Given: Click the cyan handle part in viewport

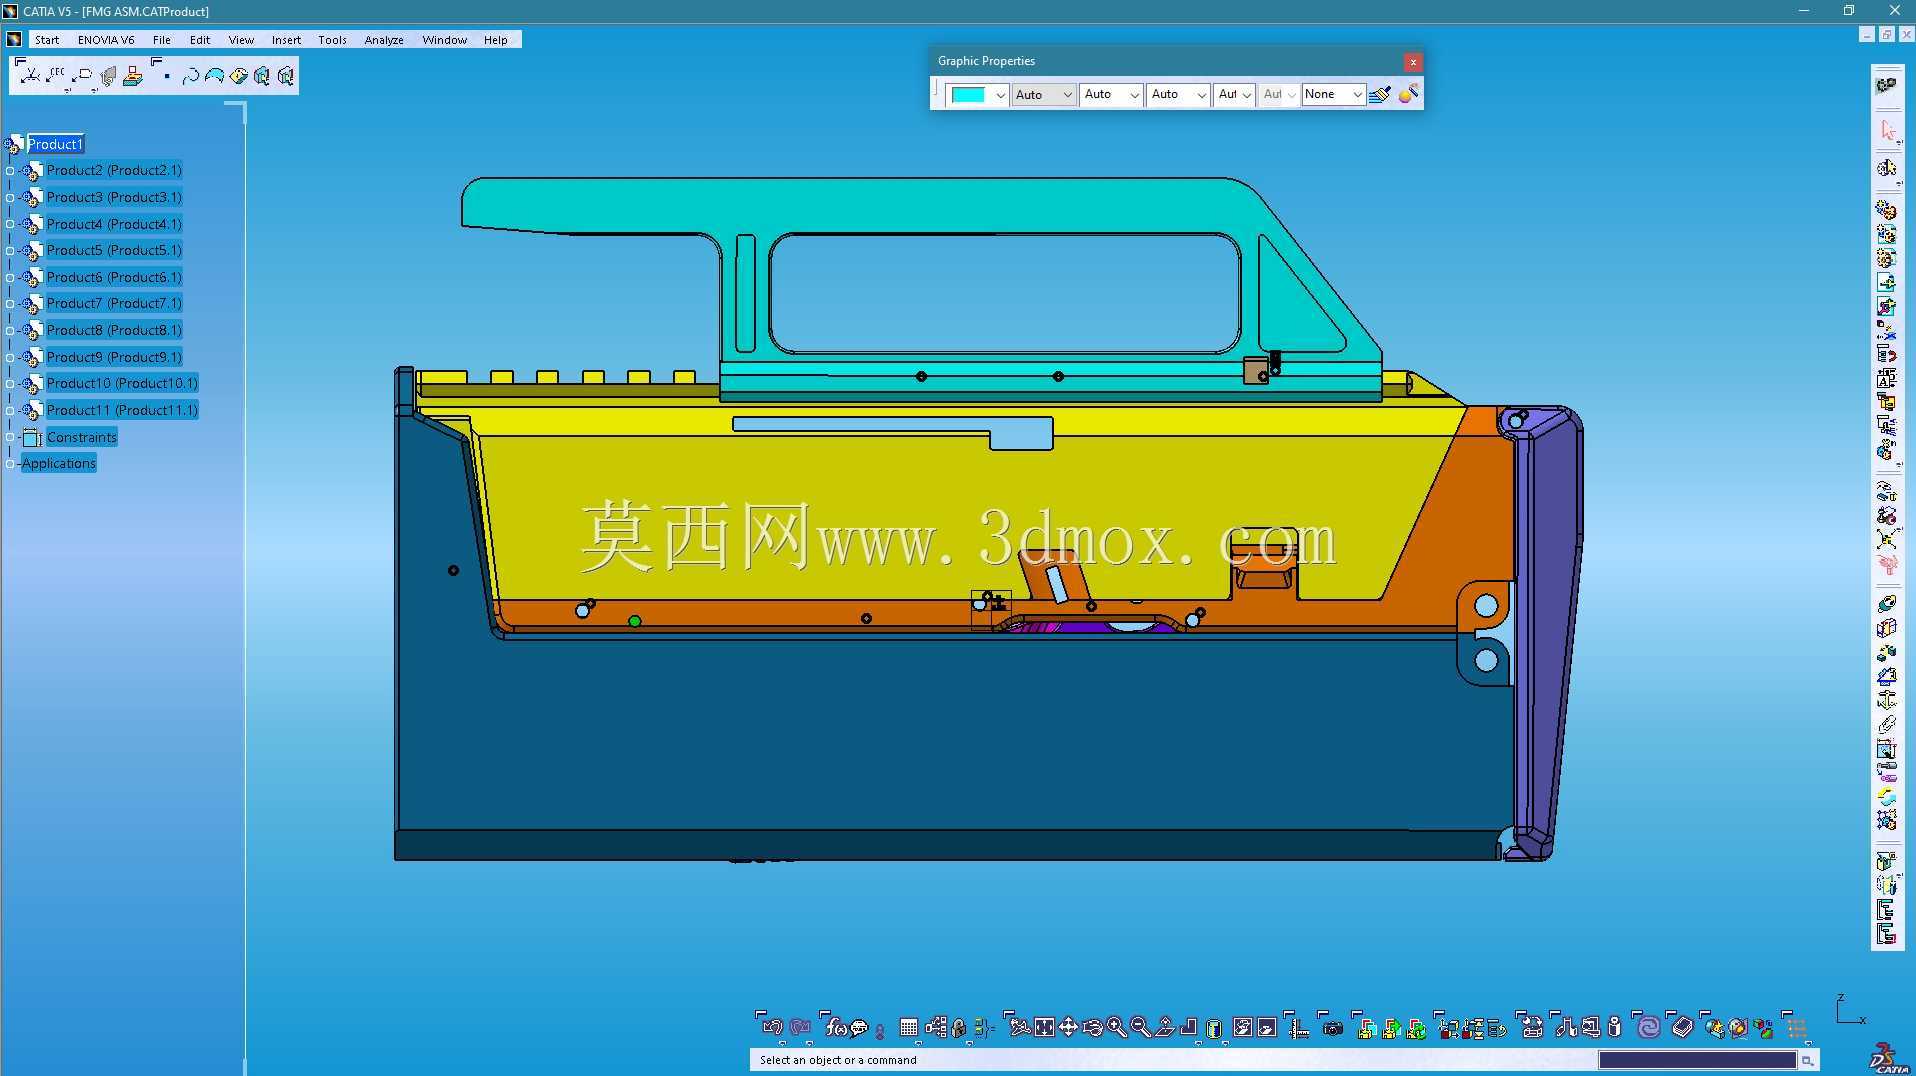Looking at the screenshot, I should tap(850, 207).
